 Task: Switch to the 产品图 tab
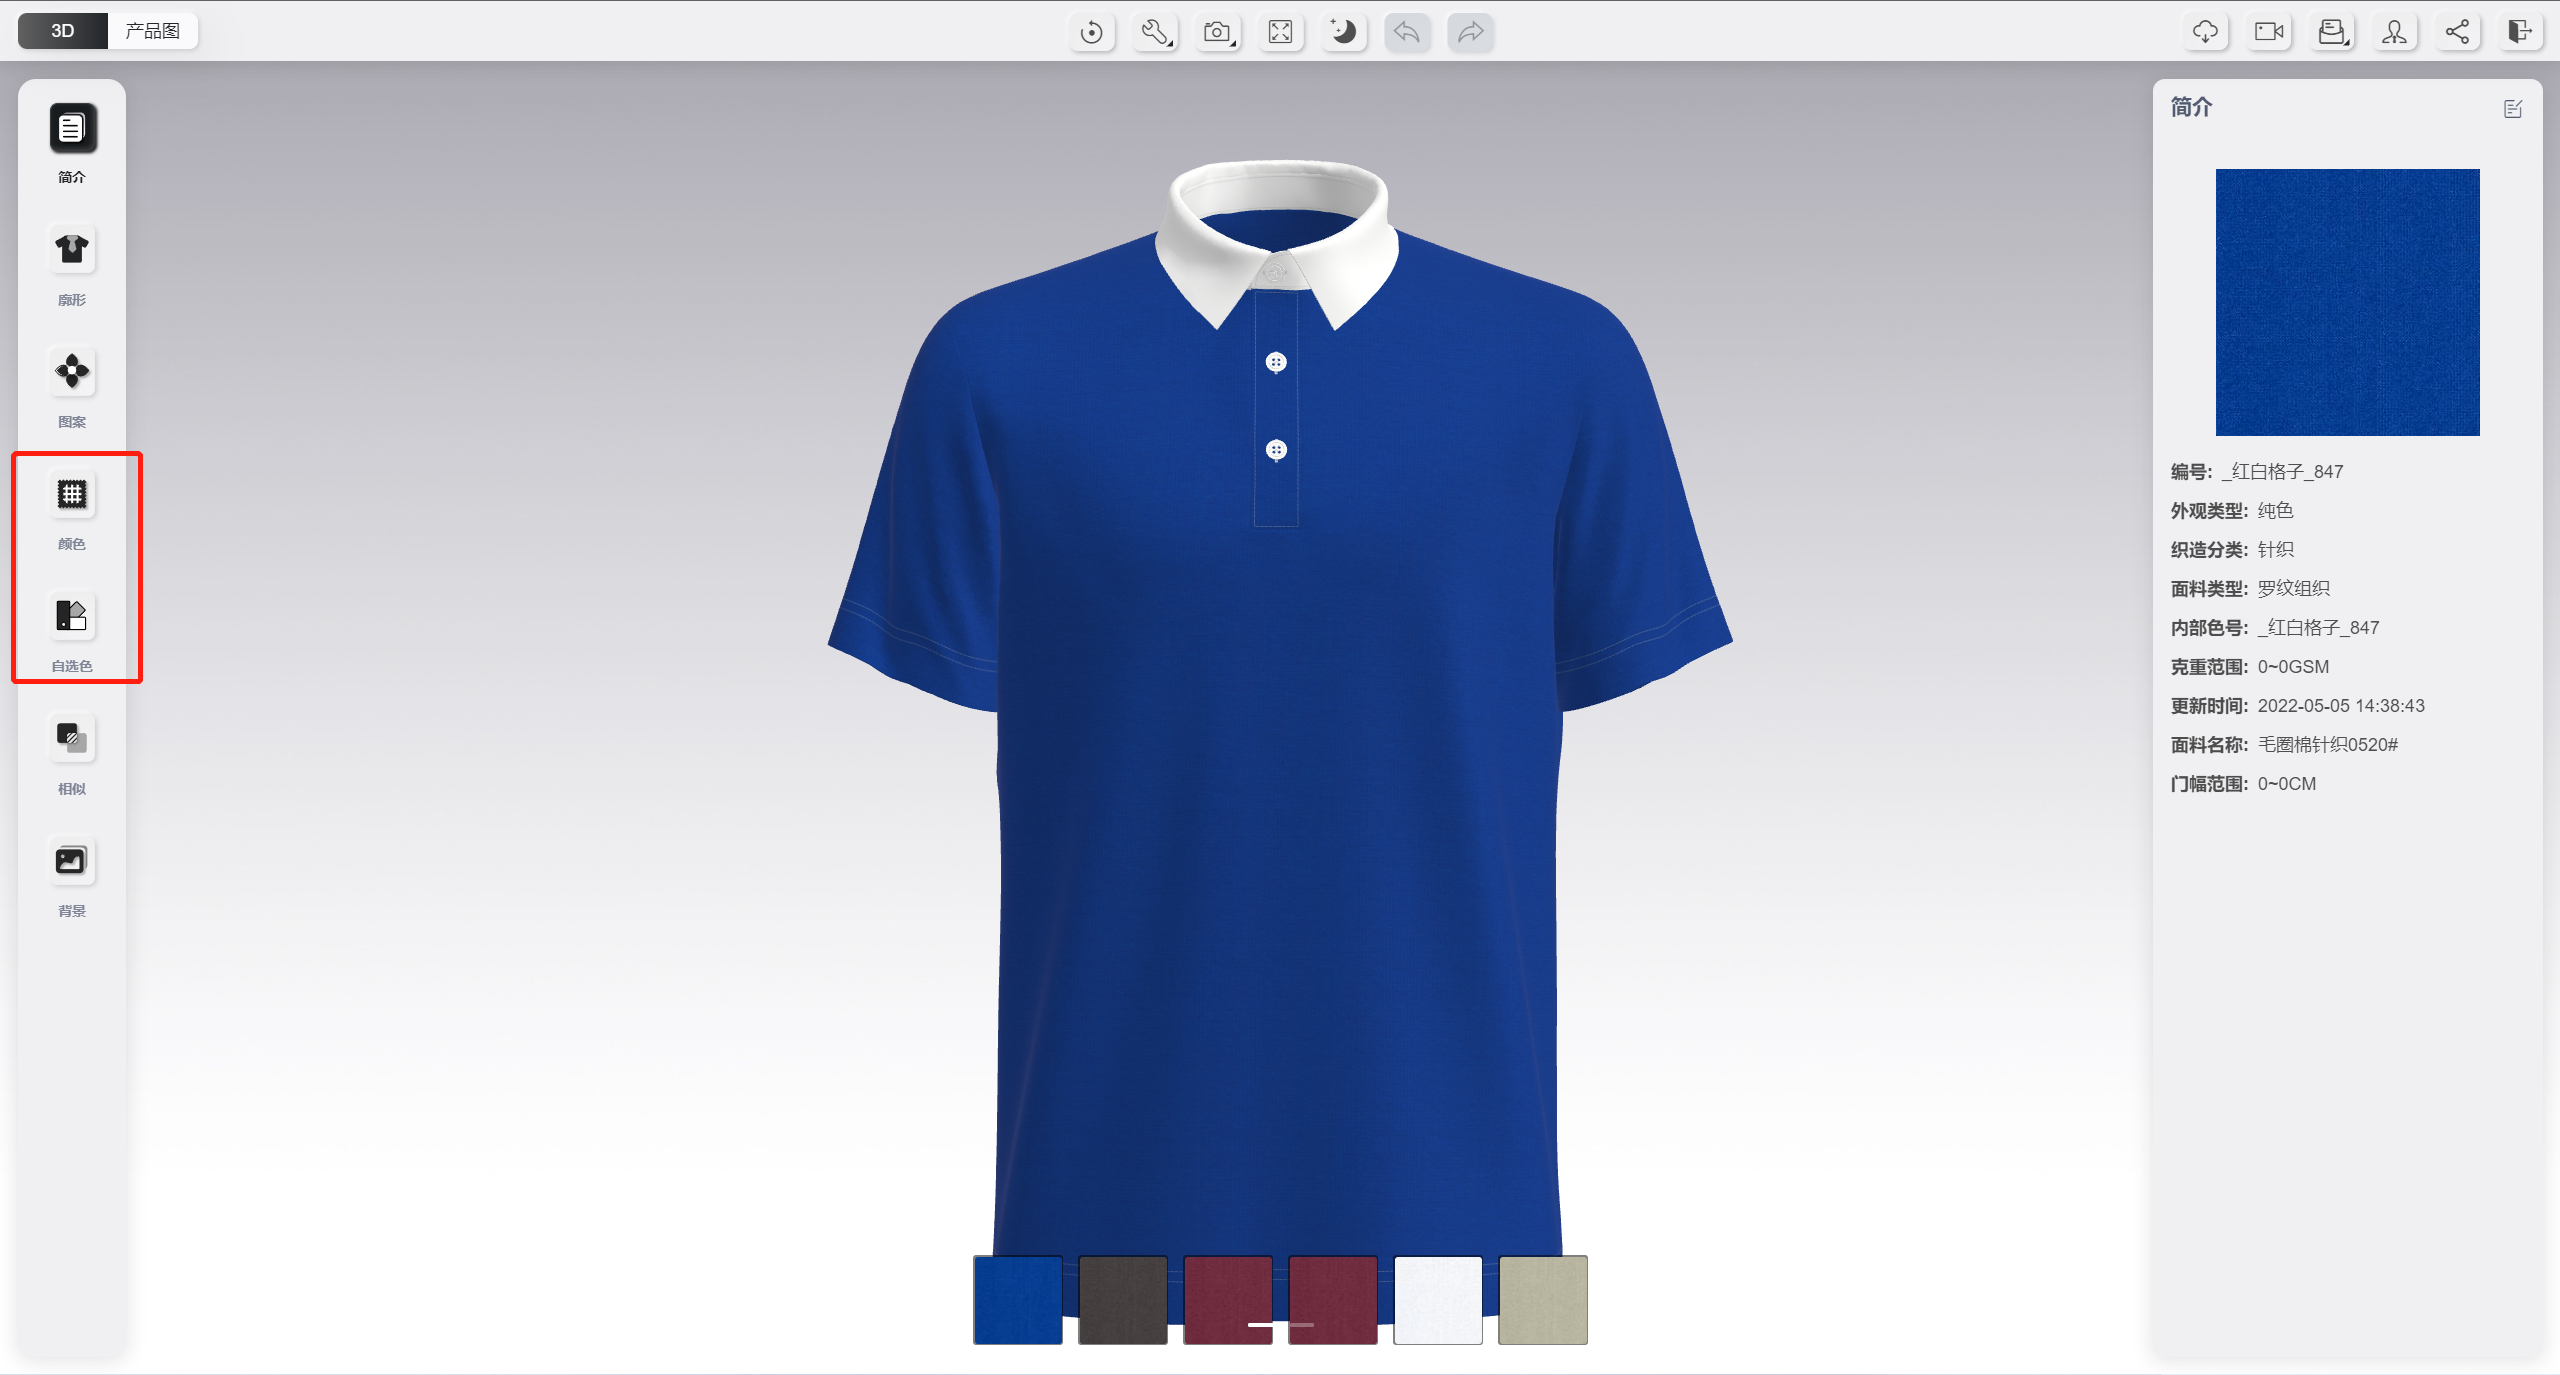[x=152, y=31]
